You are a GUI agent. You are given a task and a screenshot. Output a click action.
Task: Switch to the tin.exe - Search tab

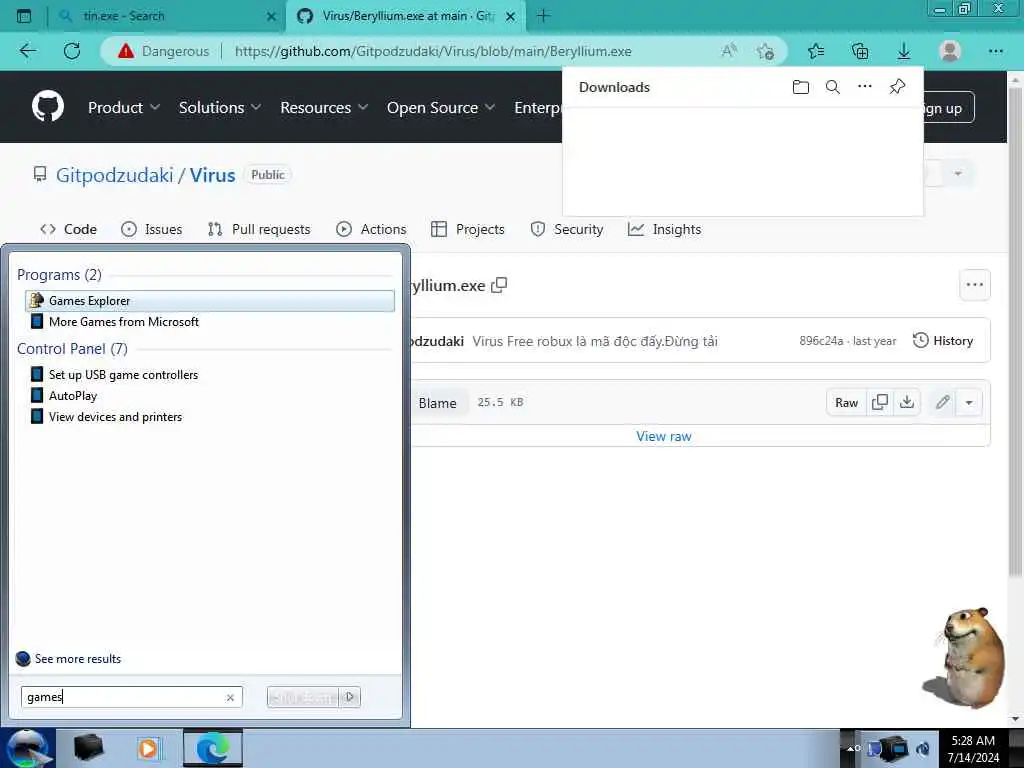(166, 16)
